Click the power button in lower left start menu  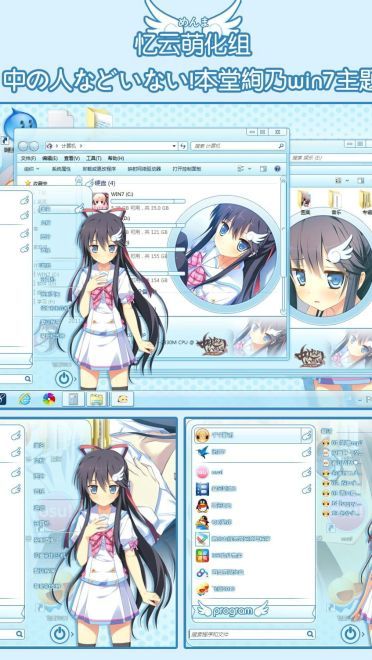pos(59,633)
